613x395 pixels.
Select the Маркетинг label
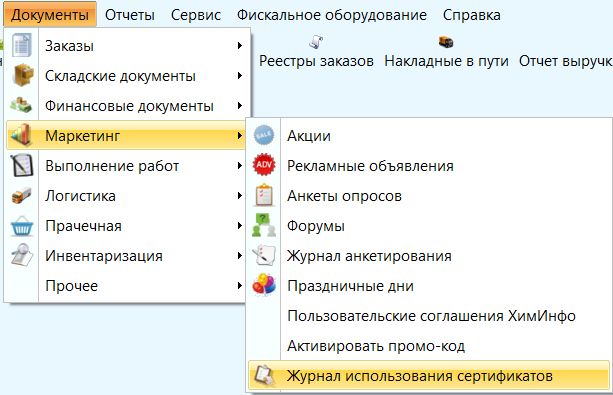click(82, 136)
